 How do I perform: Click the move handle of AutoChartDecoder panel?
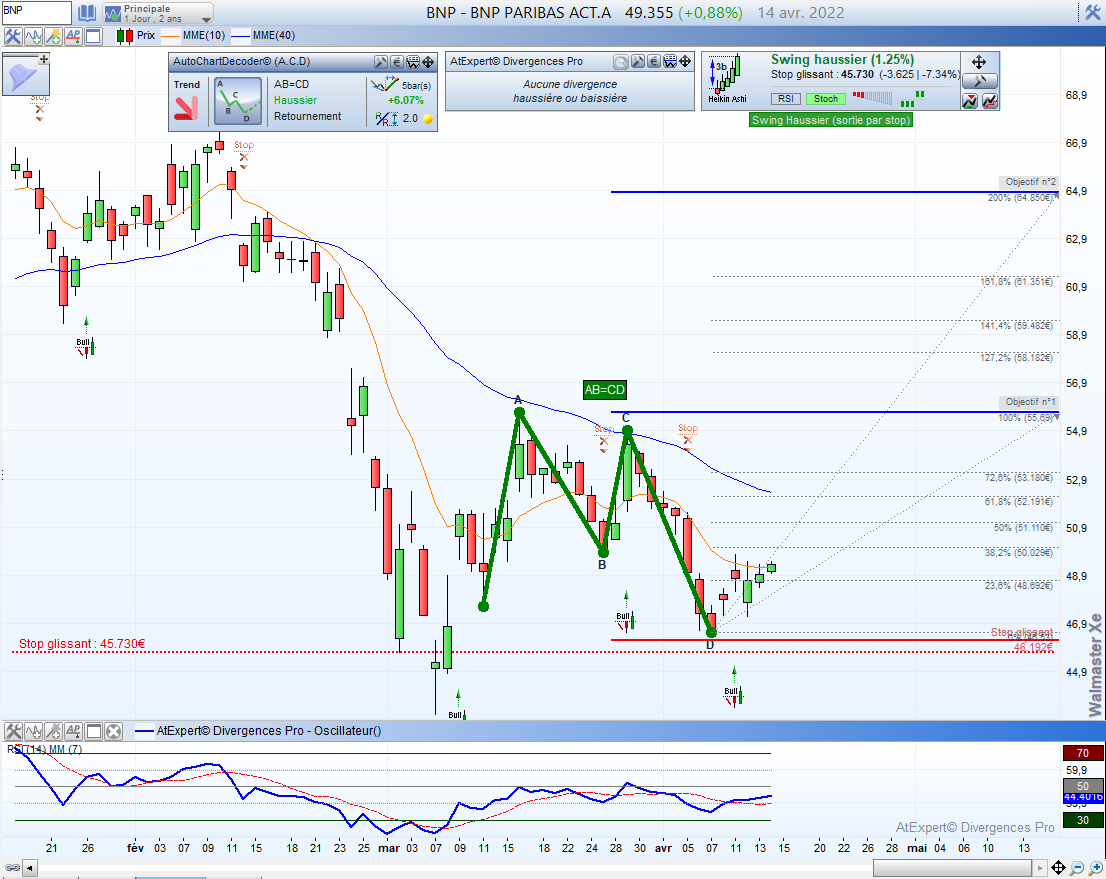(428, 62)
